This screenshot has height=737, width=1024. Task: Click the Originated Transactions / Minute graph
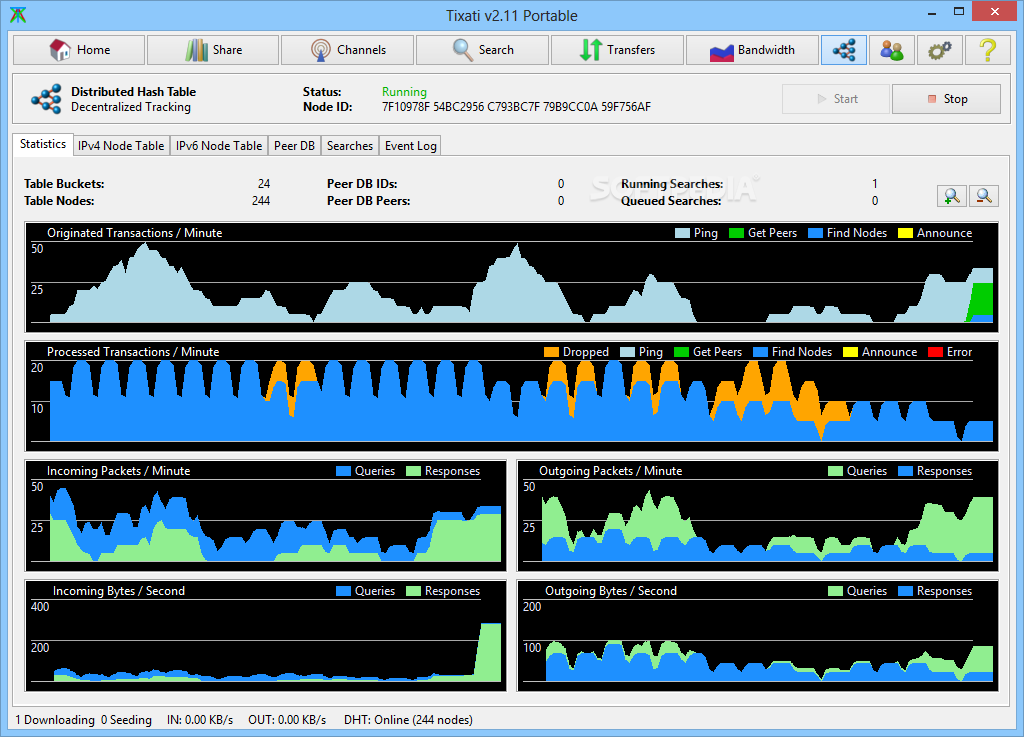511,277
